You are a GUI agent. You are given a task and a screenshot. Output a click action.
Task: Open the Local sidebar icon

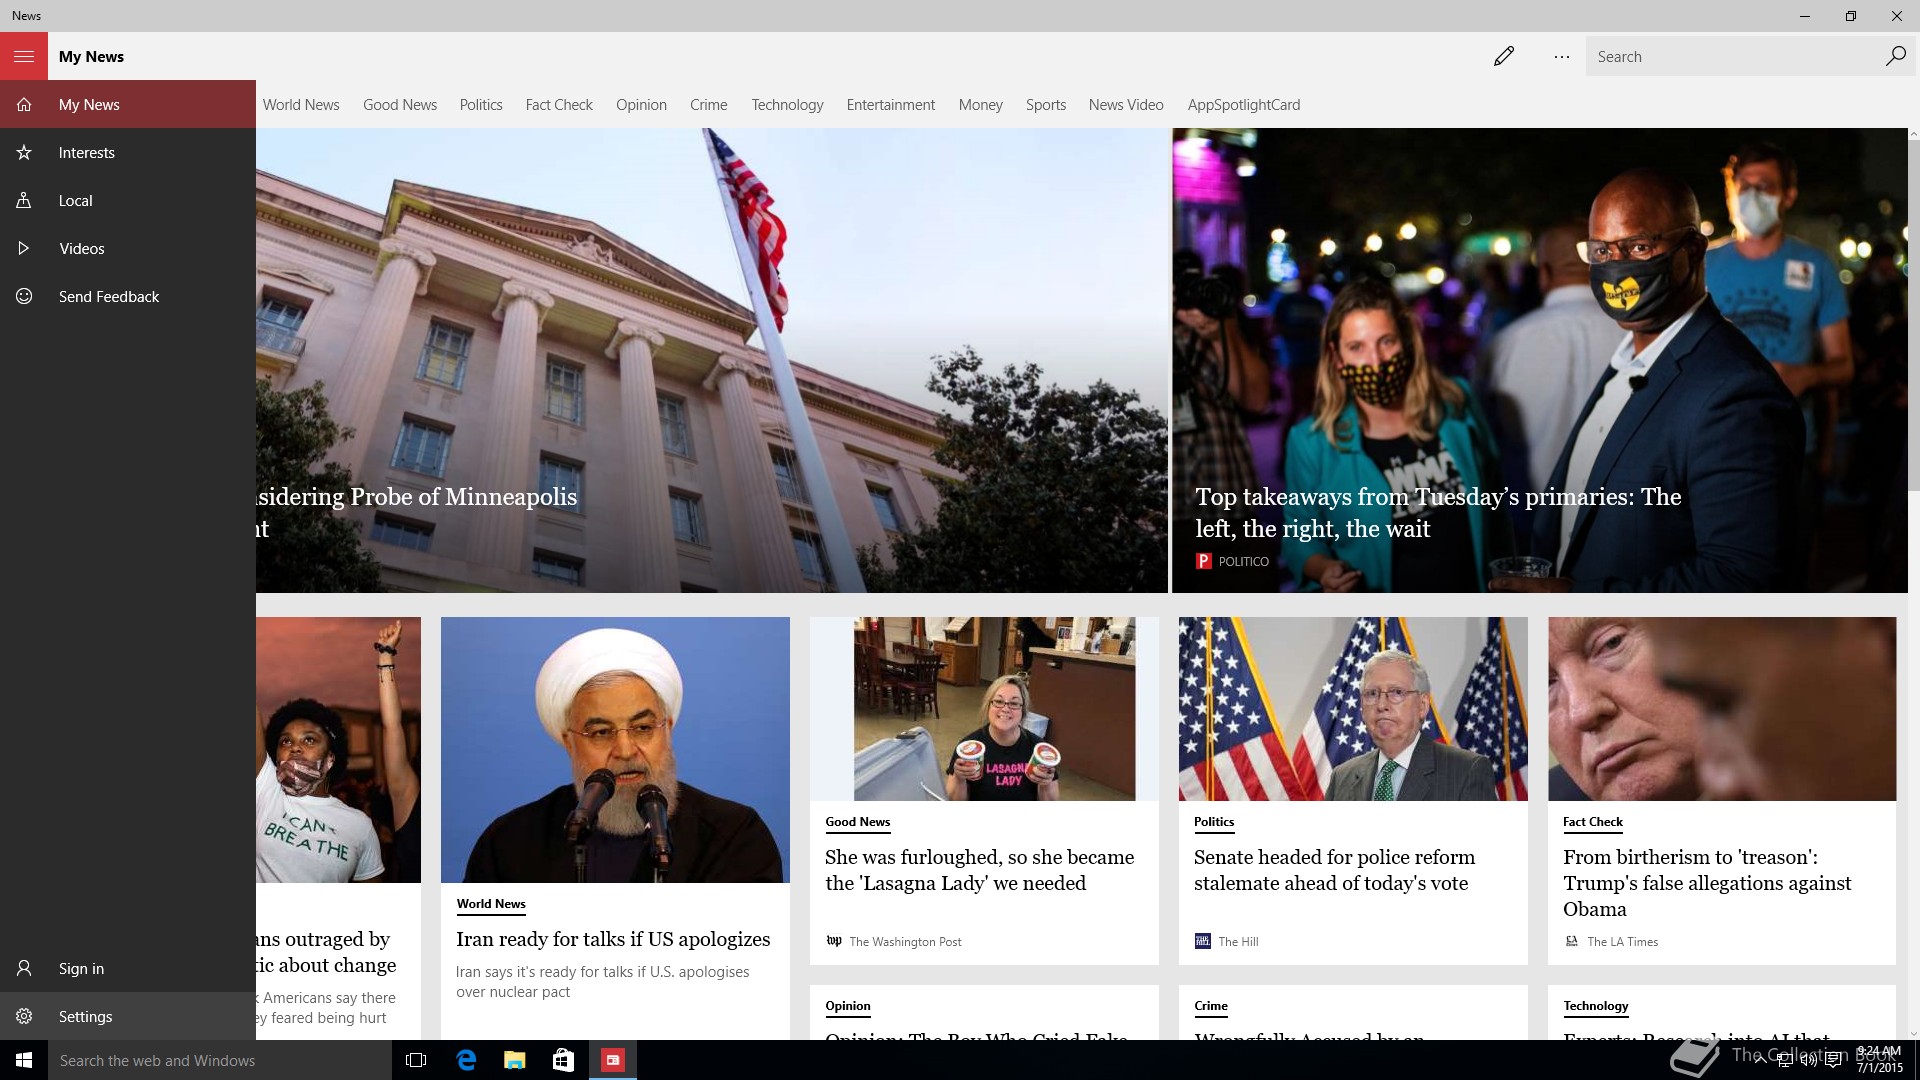[x=24, y=200]
